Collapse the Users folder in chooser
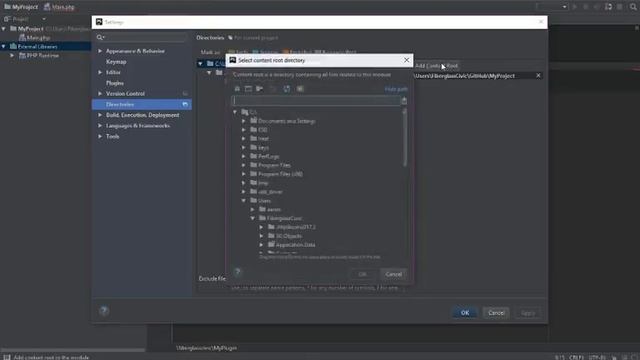 click(244, 200)
